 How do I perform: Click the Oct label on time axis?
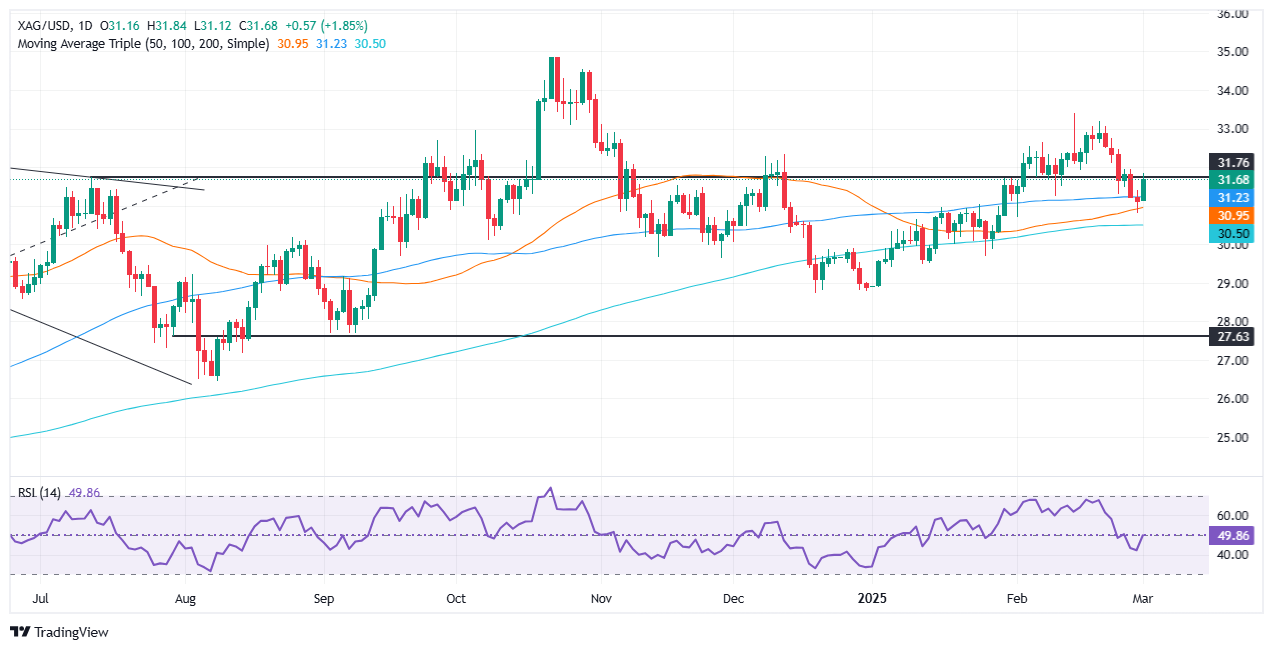coord(456,598)
